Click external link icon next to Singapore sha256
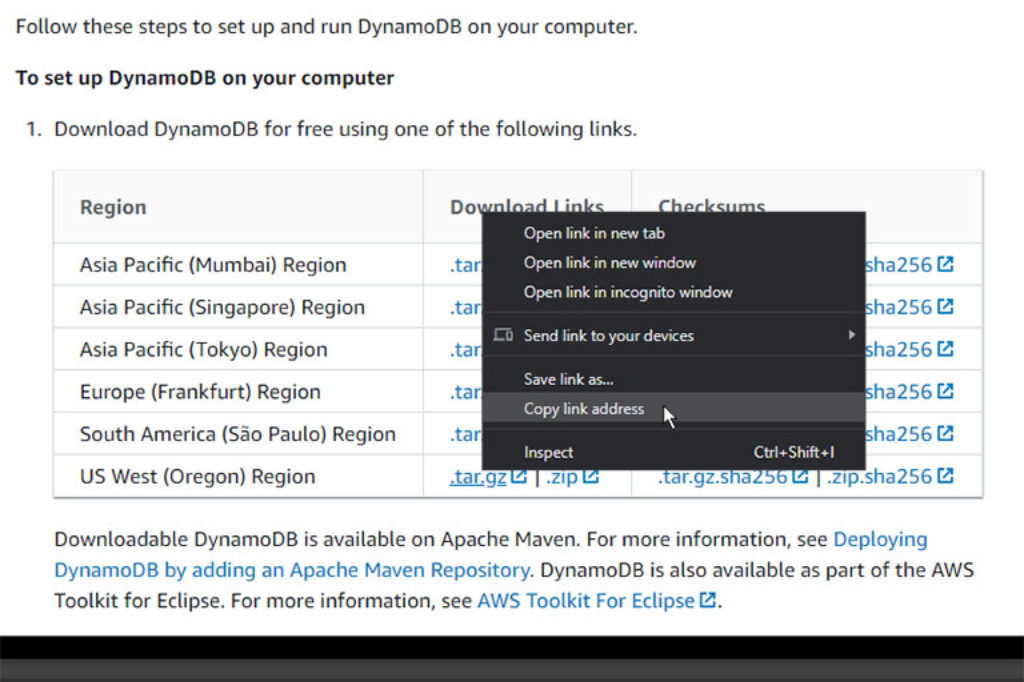Screen dimensions: 1024x682 945,307
